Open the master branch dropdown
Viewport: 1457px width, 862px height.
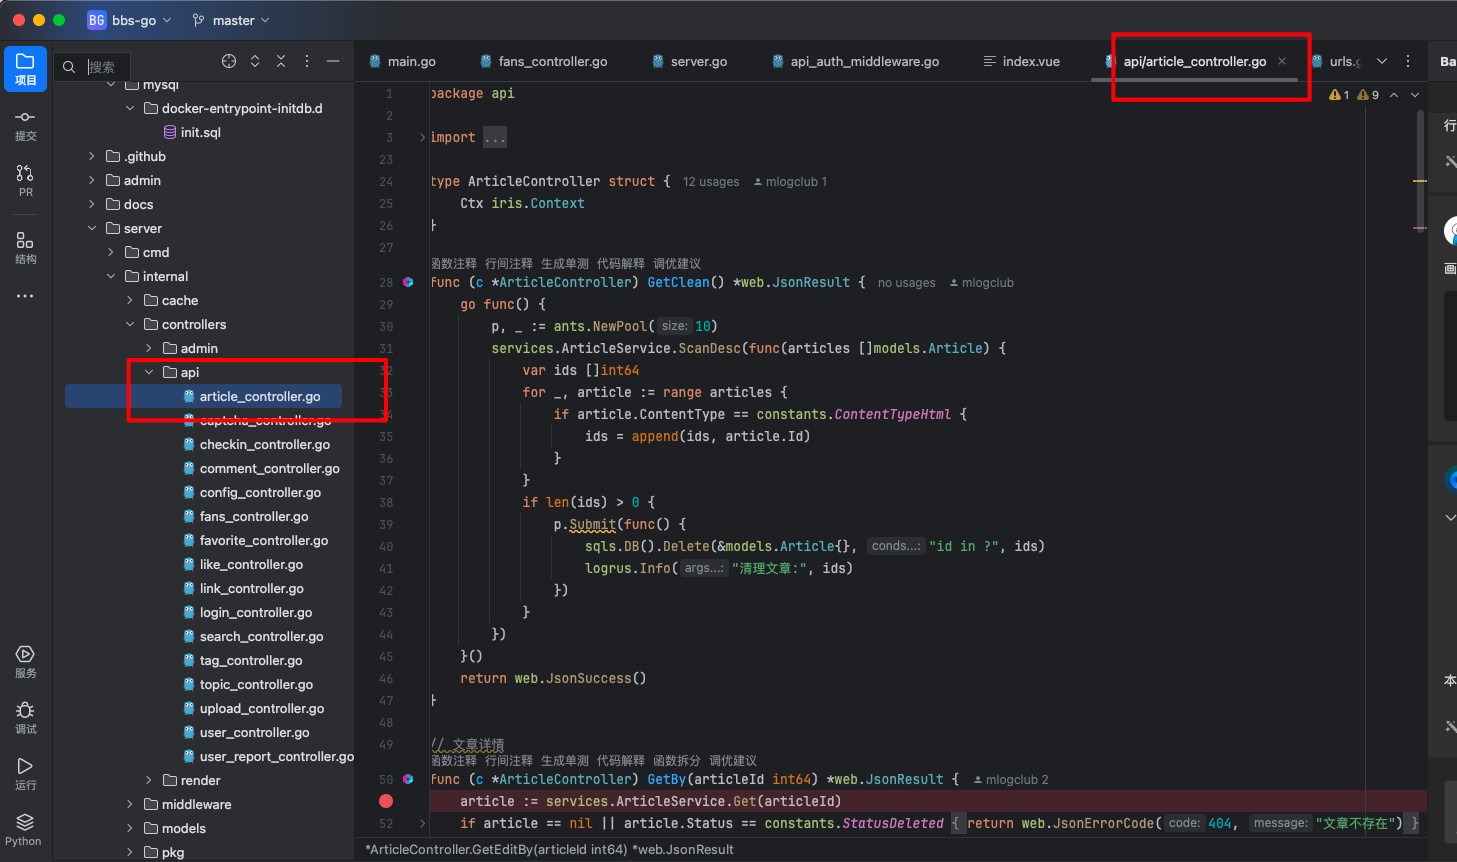[231, 20]
